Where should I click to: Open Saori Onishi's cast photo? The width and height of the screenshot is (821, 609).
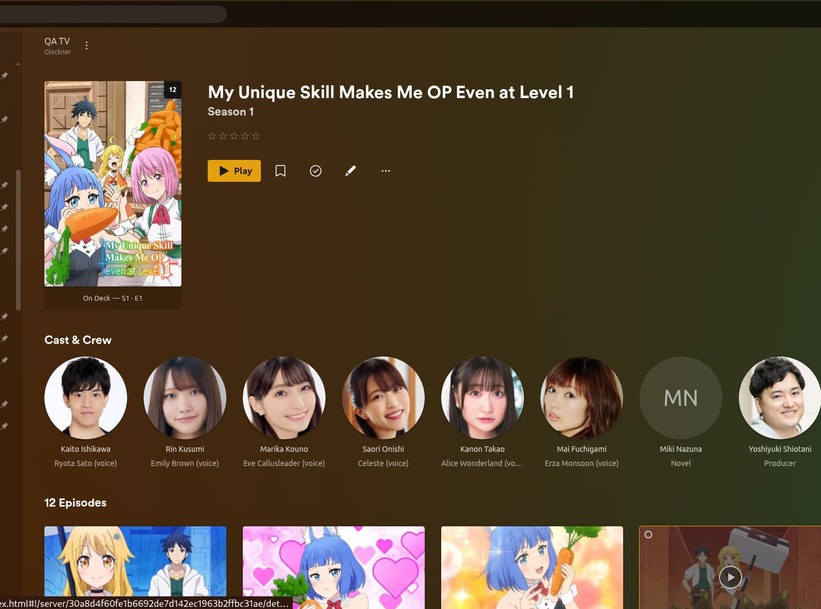coord(383,397)
